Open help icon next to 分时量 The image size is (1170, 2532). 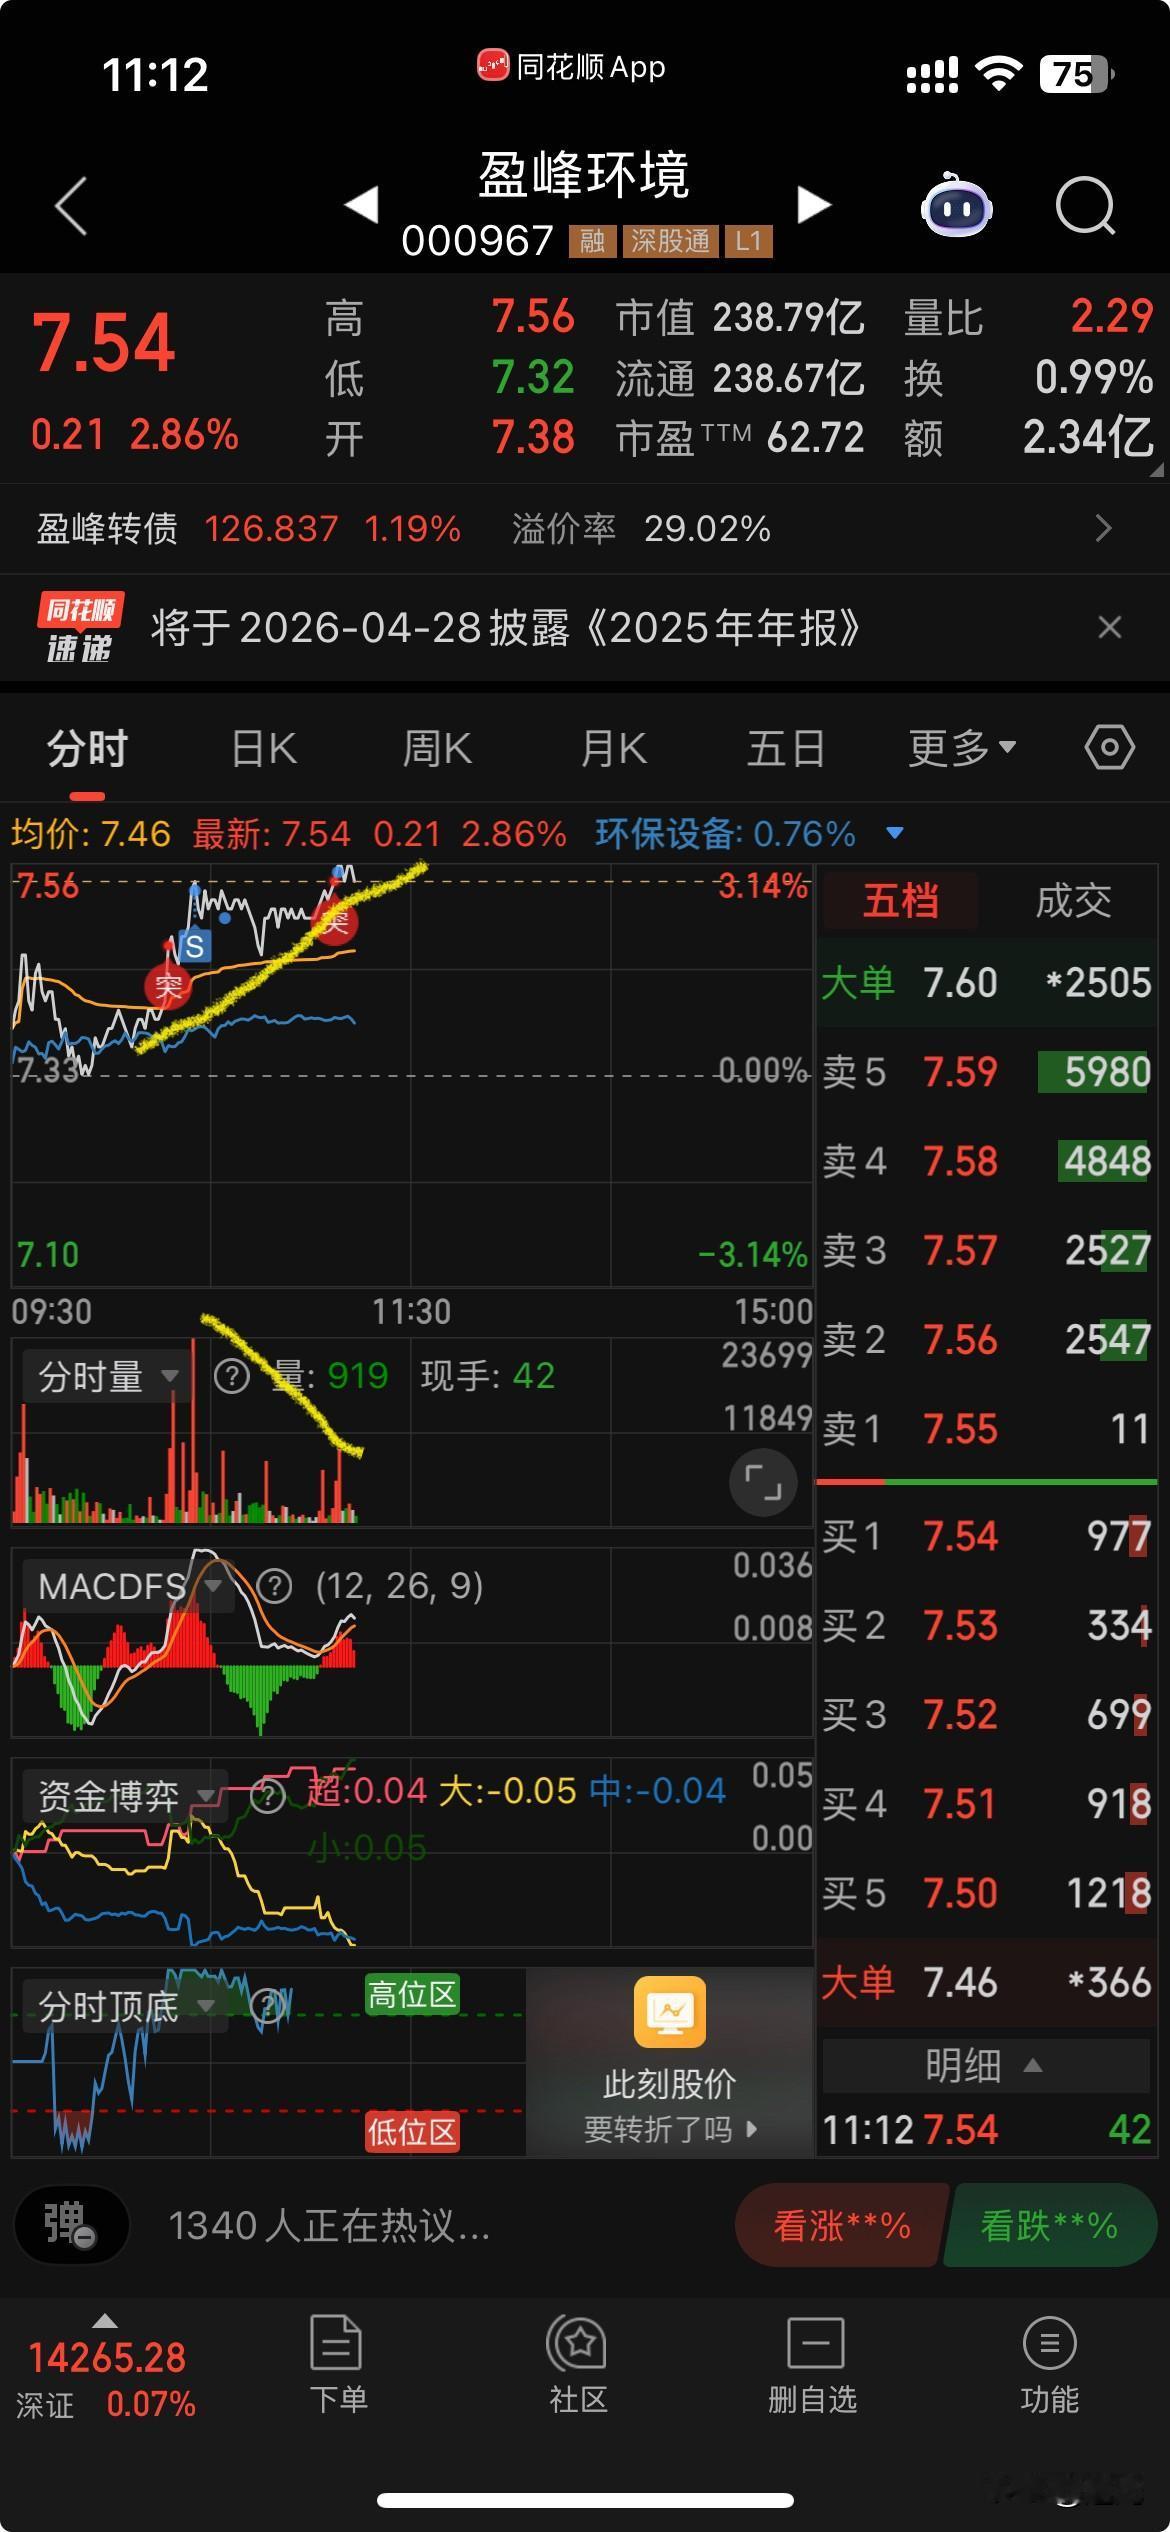[231, 1376]
